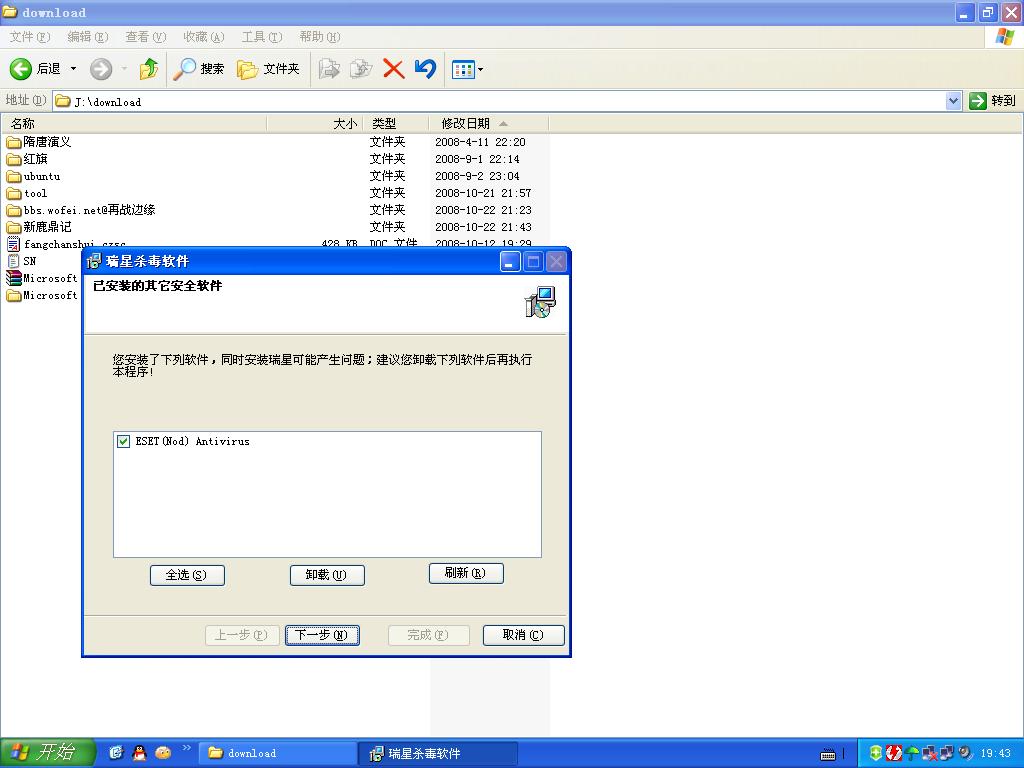Open Forward button history dropdown arrow
This screenshot has height=768, width=1024.
pyautogui.click(x=124, y=69)
